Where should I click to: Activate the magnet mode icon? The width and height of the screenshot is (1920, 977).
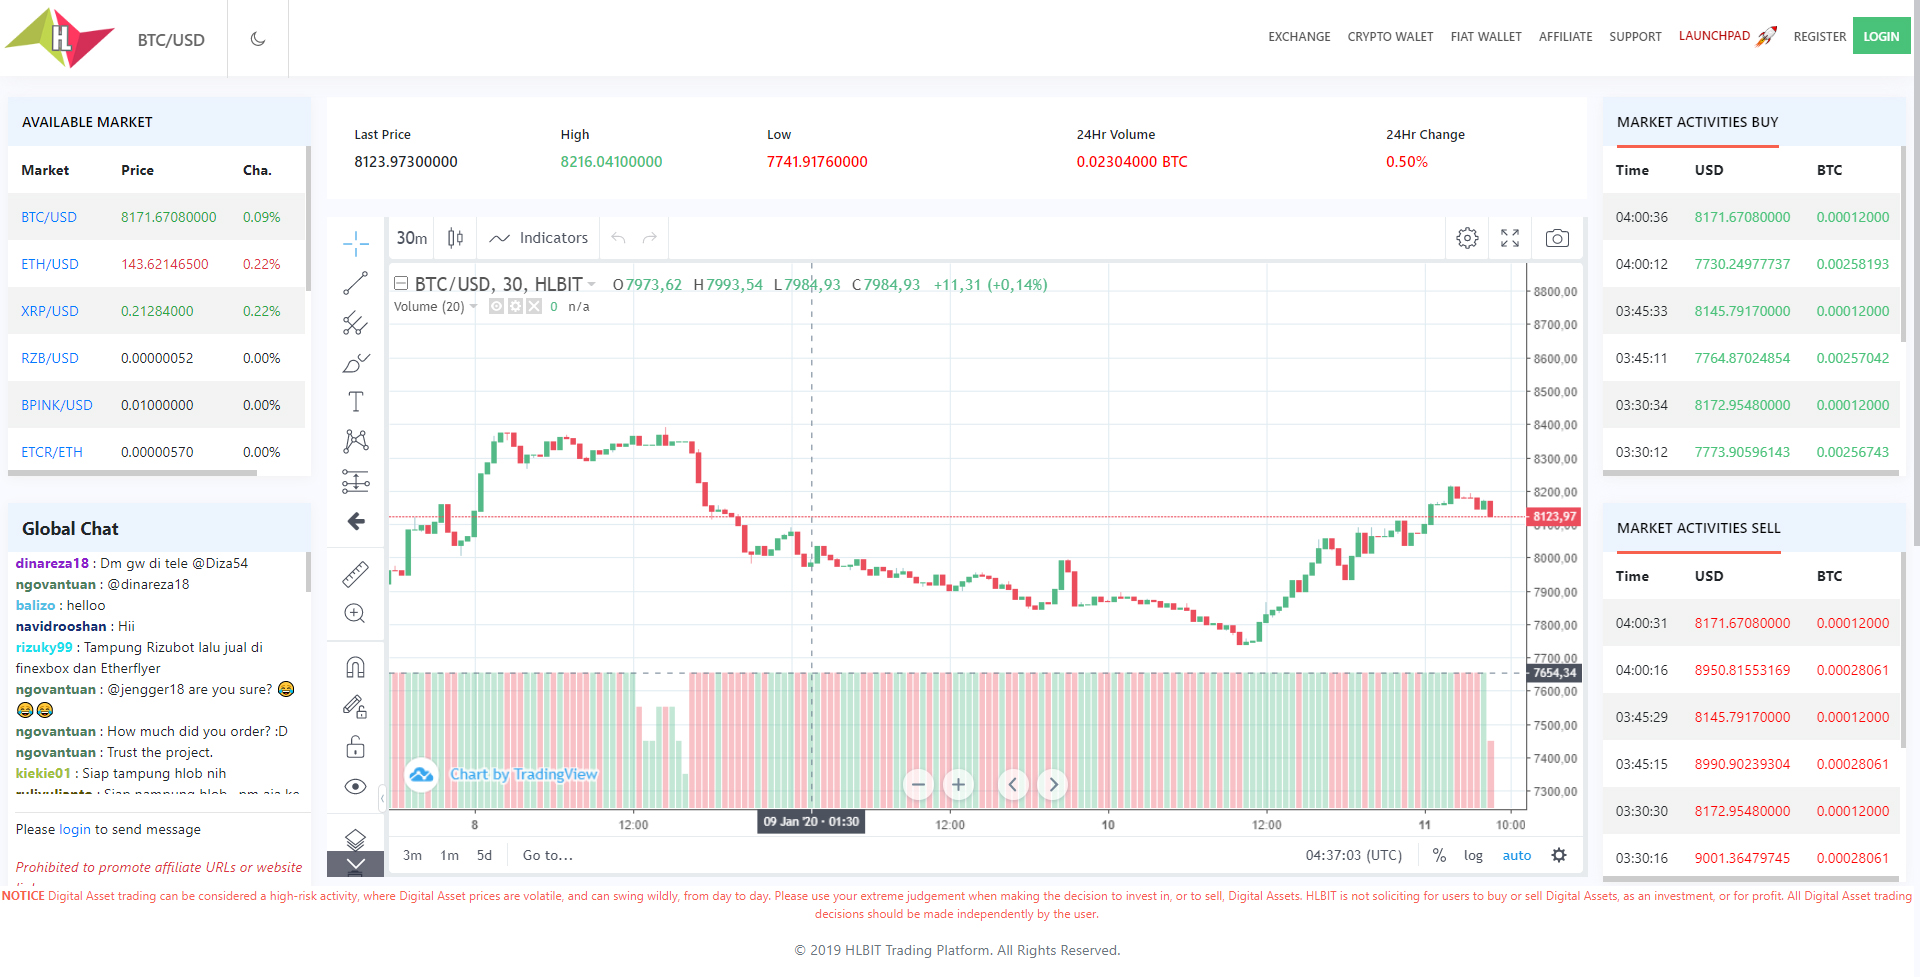[x=355, y=667]
